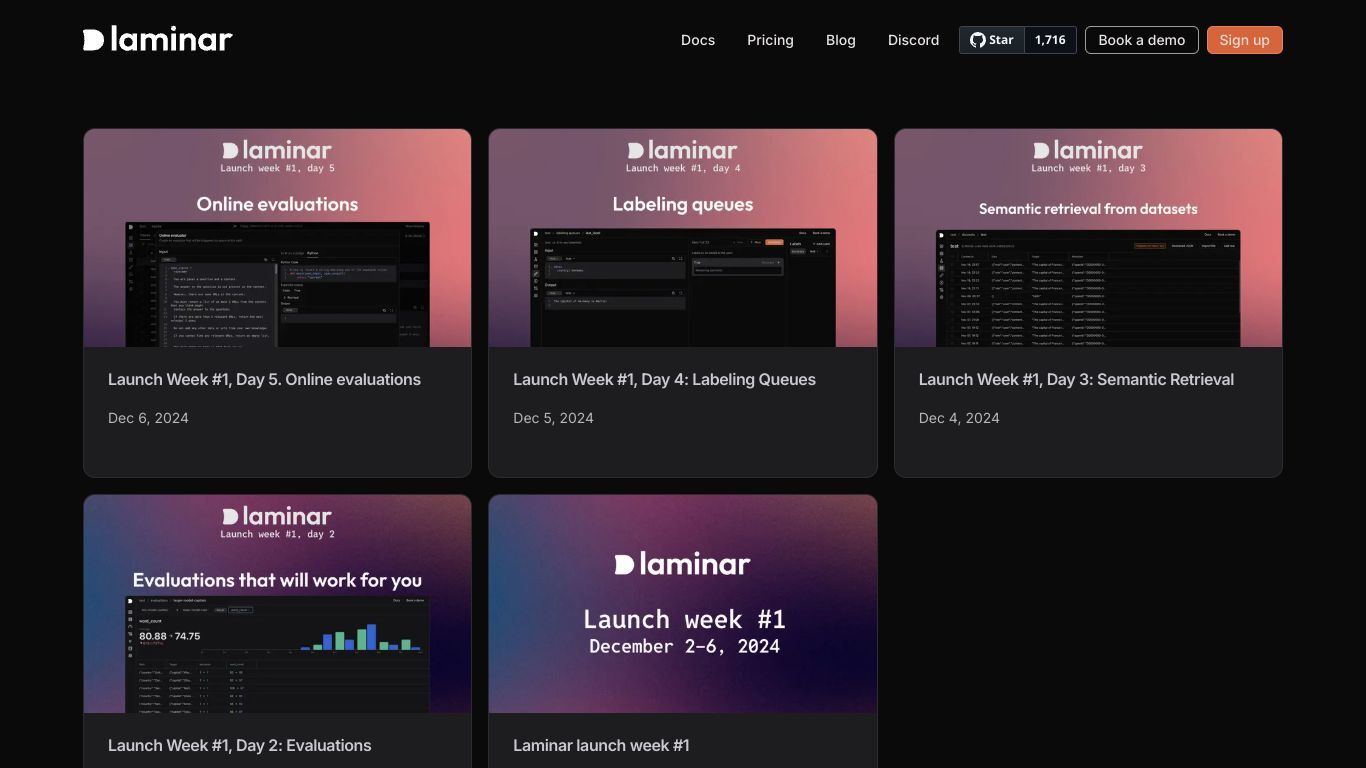Open Evaluations that will work for you thumbnail
1366x768 pixels.
click(x=277, y=604)
